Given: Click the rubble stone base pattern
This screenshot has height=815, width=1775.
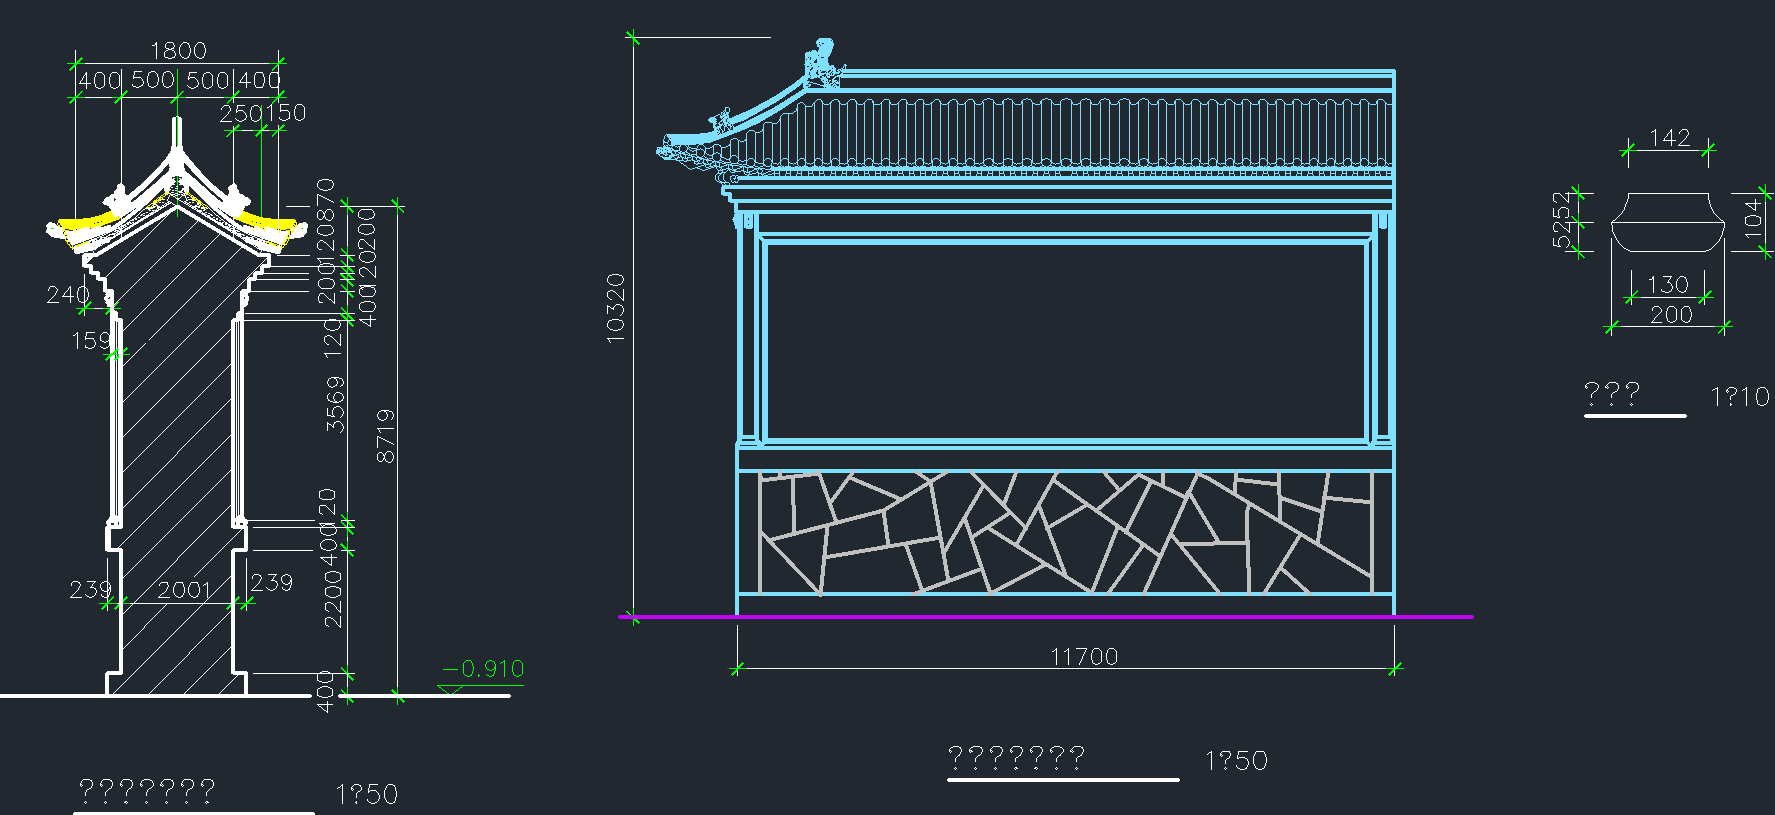Looking at the screenshot, I should coord(1064,532).
